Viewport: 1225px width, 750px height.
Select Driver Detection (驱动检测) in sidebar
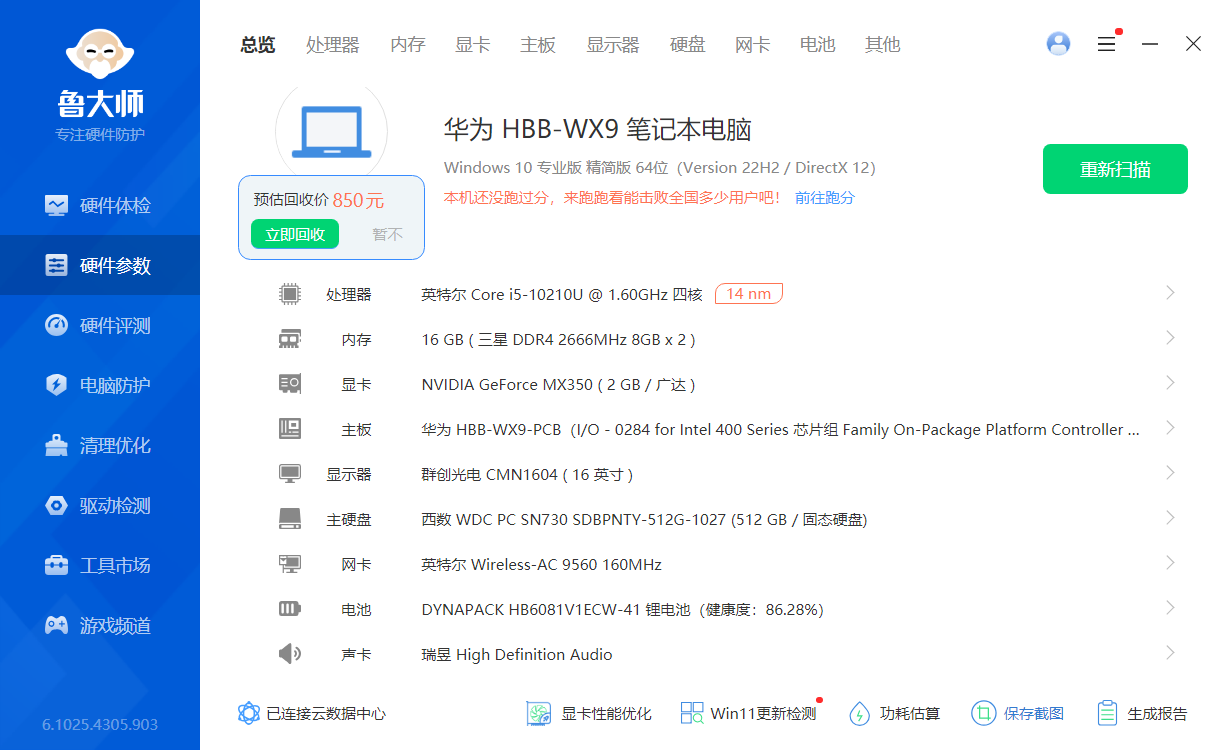pyautogui.click(x=100, y=506)
